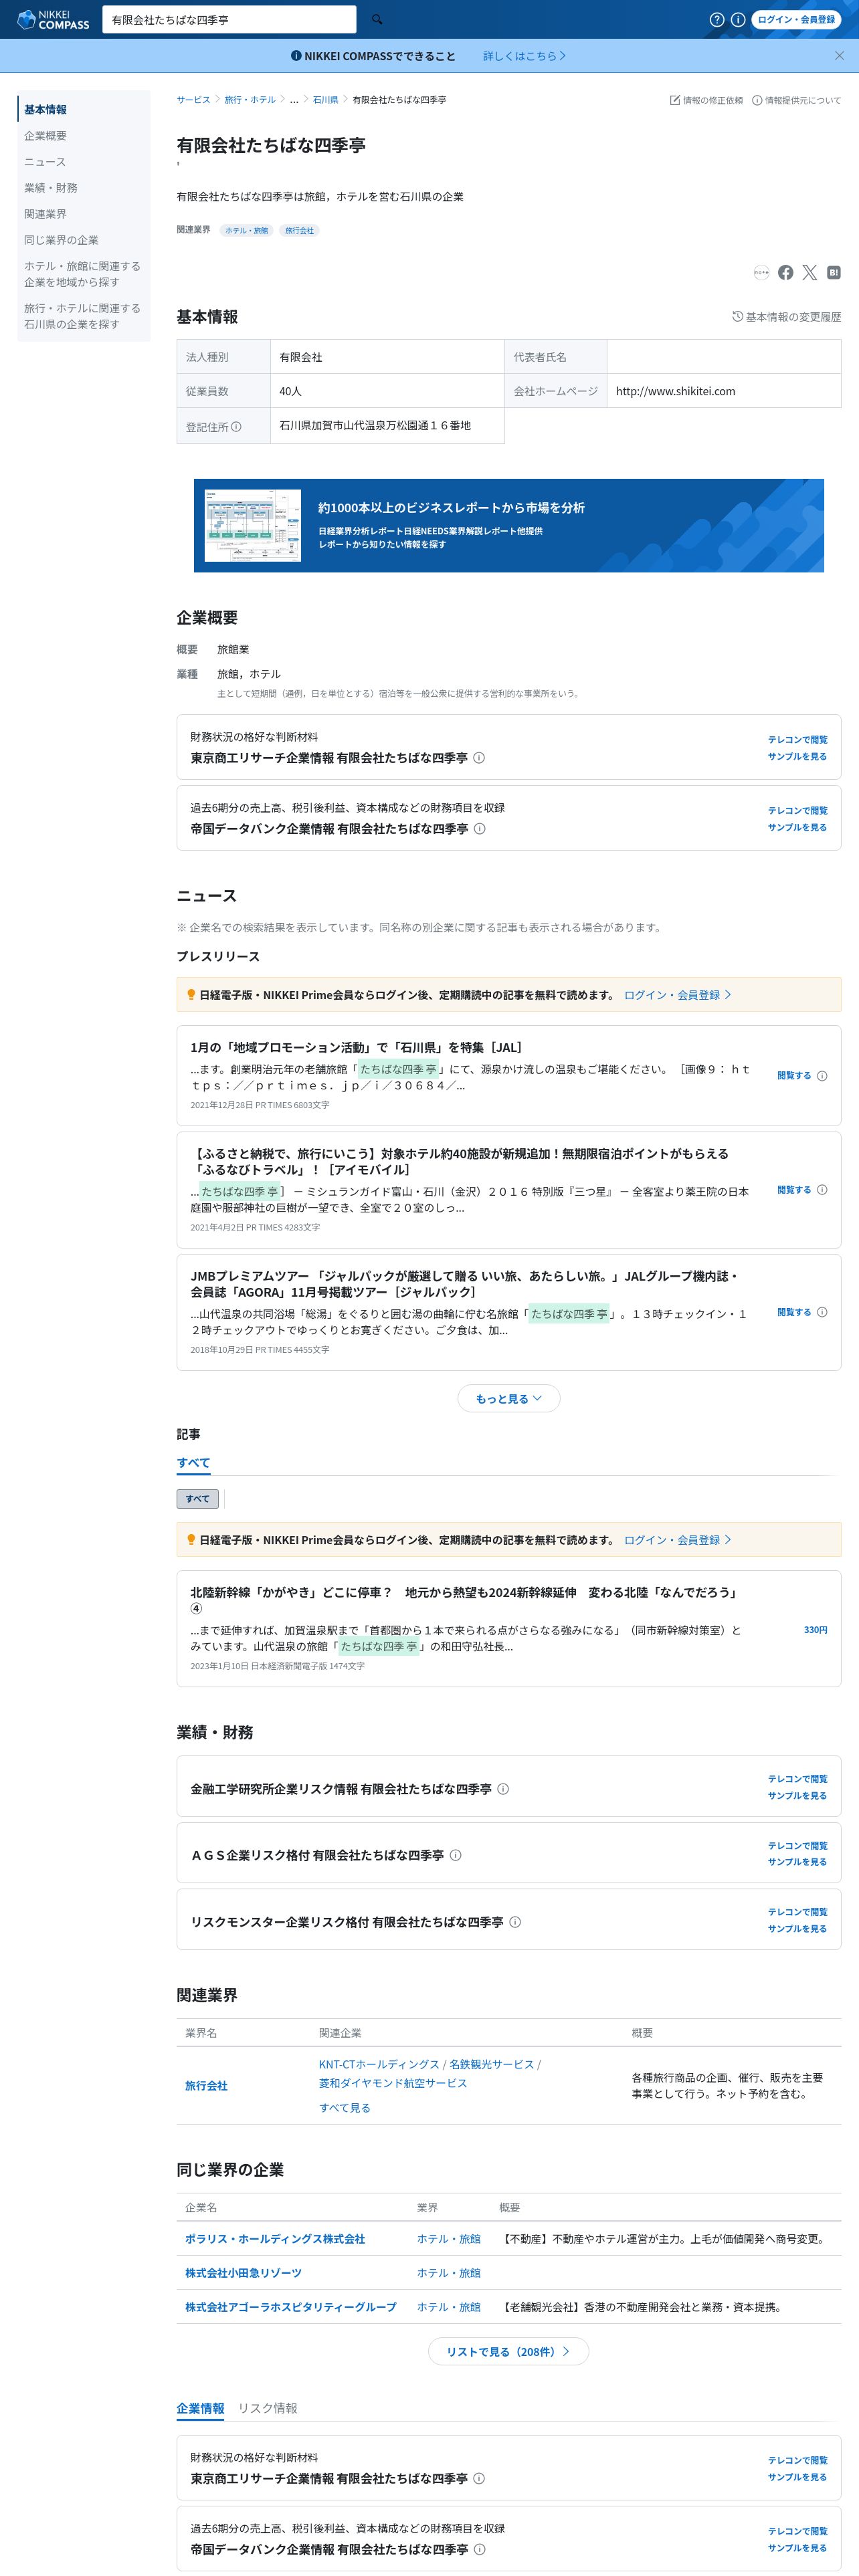This screenshot has width=859, height=2576.
Task: Click サービス breadcrumb link
Action: [x=193, y=100]
